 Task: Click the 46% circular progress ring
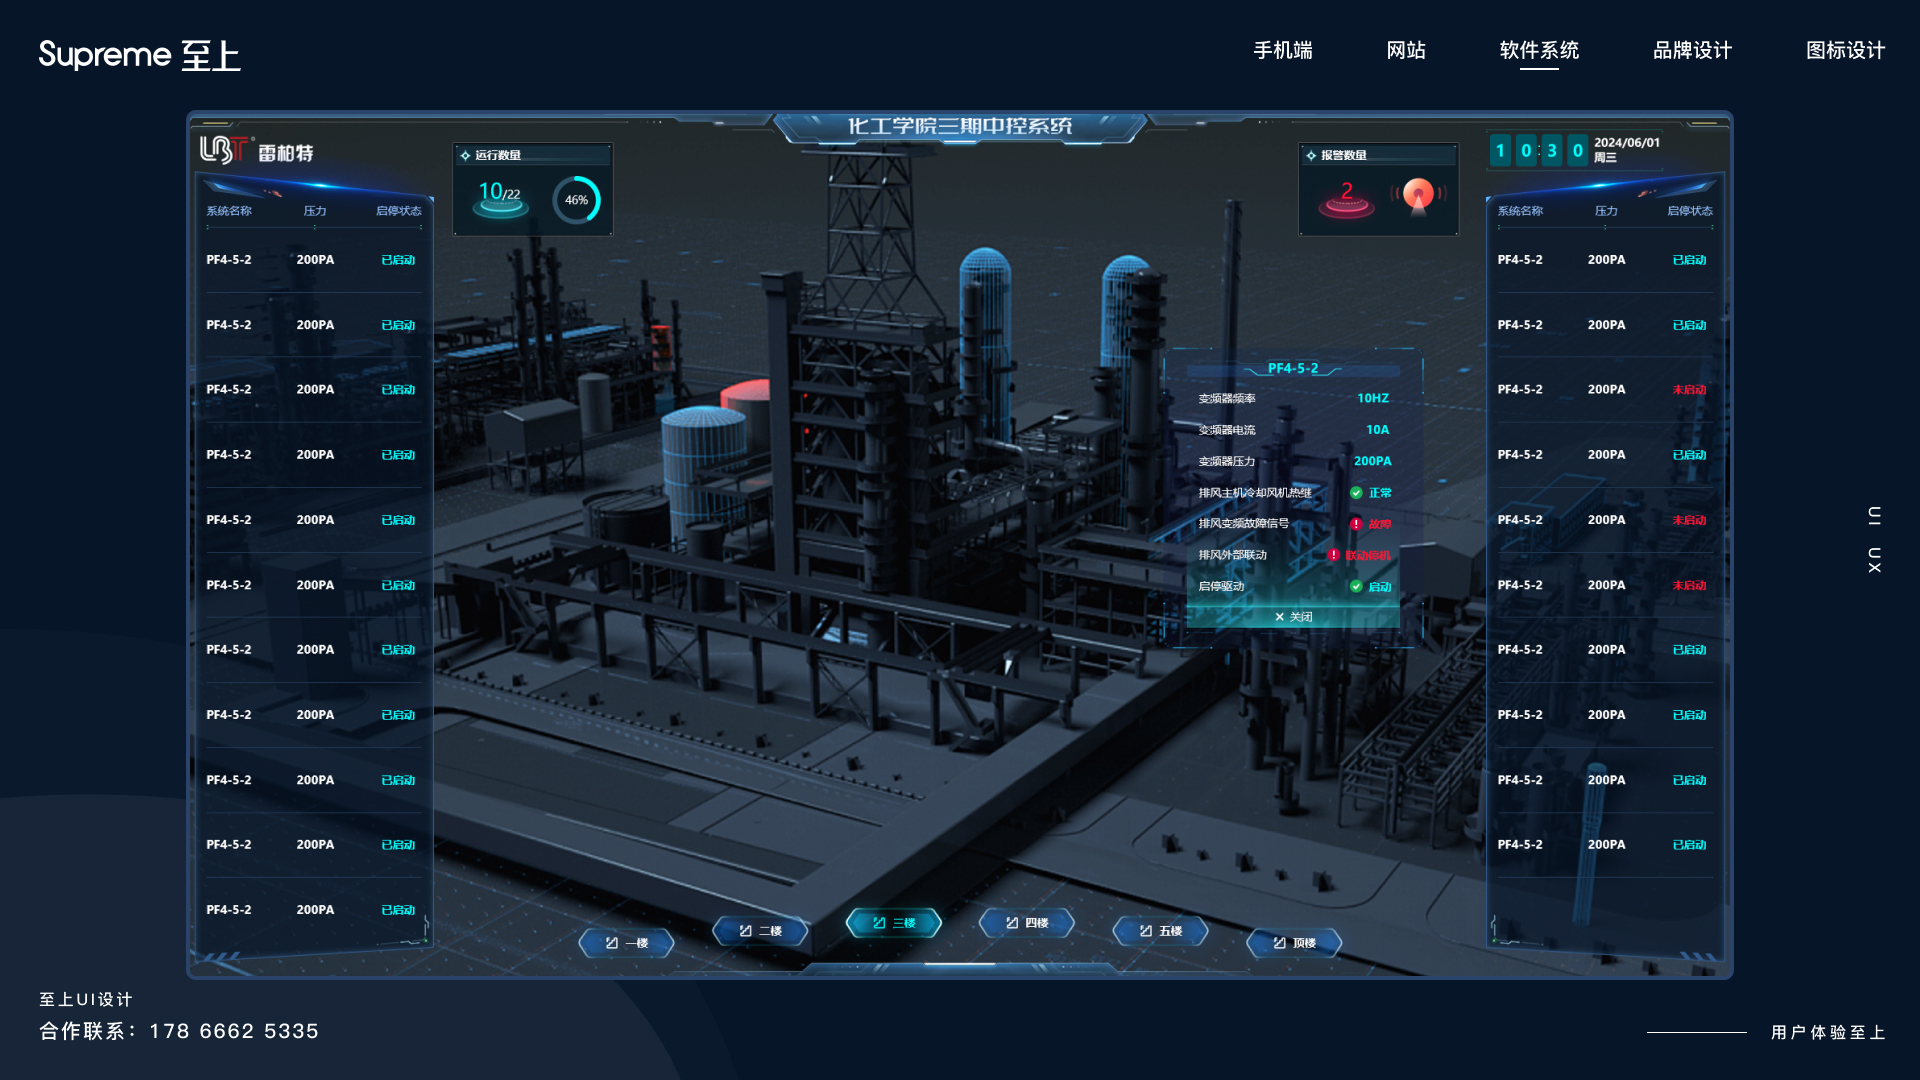[576, 200]
